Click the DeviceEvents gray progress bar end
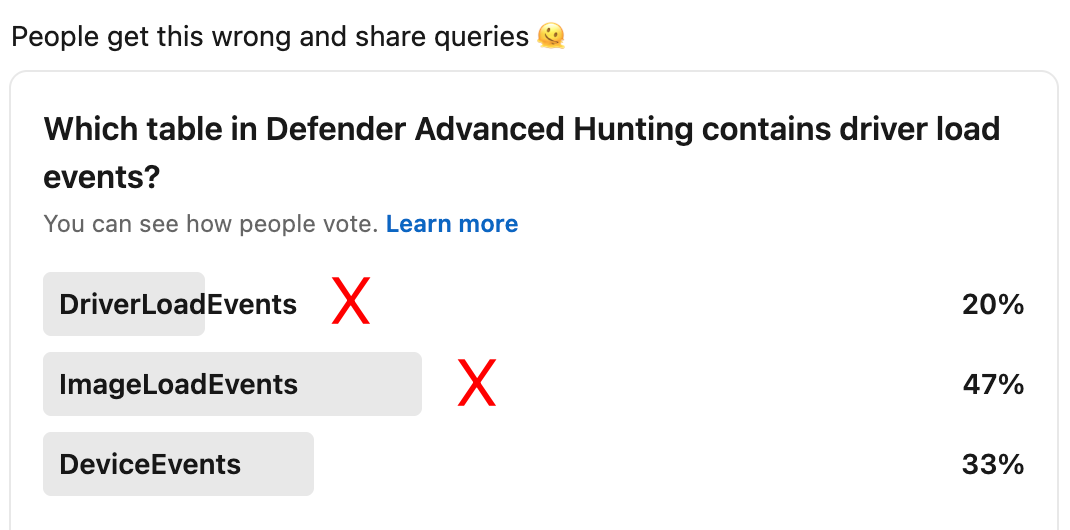 (302, 464)
